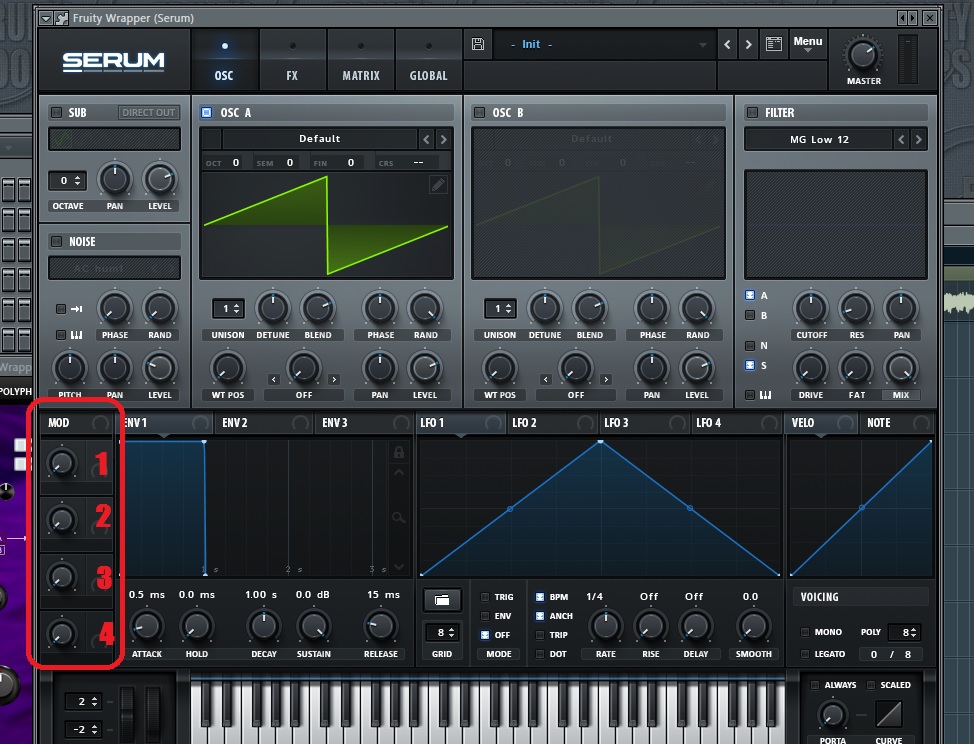This screenshot has height=744, width=974.
Task: Click the filter CUTOFF knob
Action: (x=811, y=308)
